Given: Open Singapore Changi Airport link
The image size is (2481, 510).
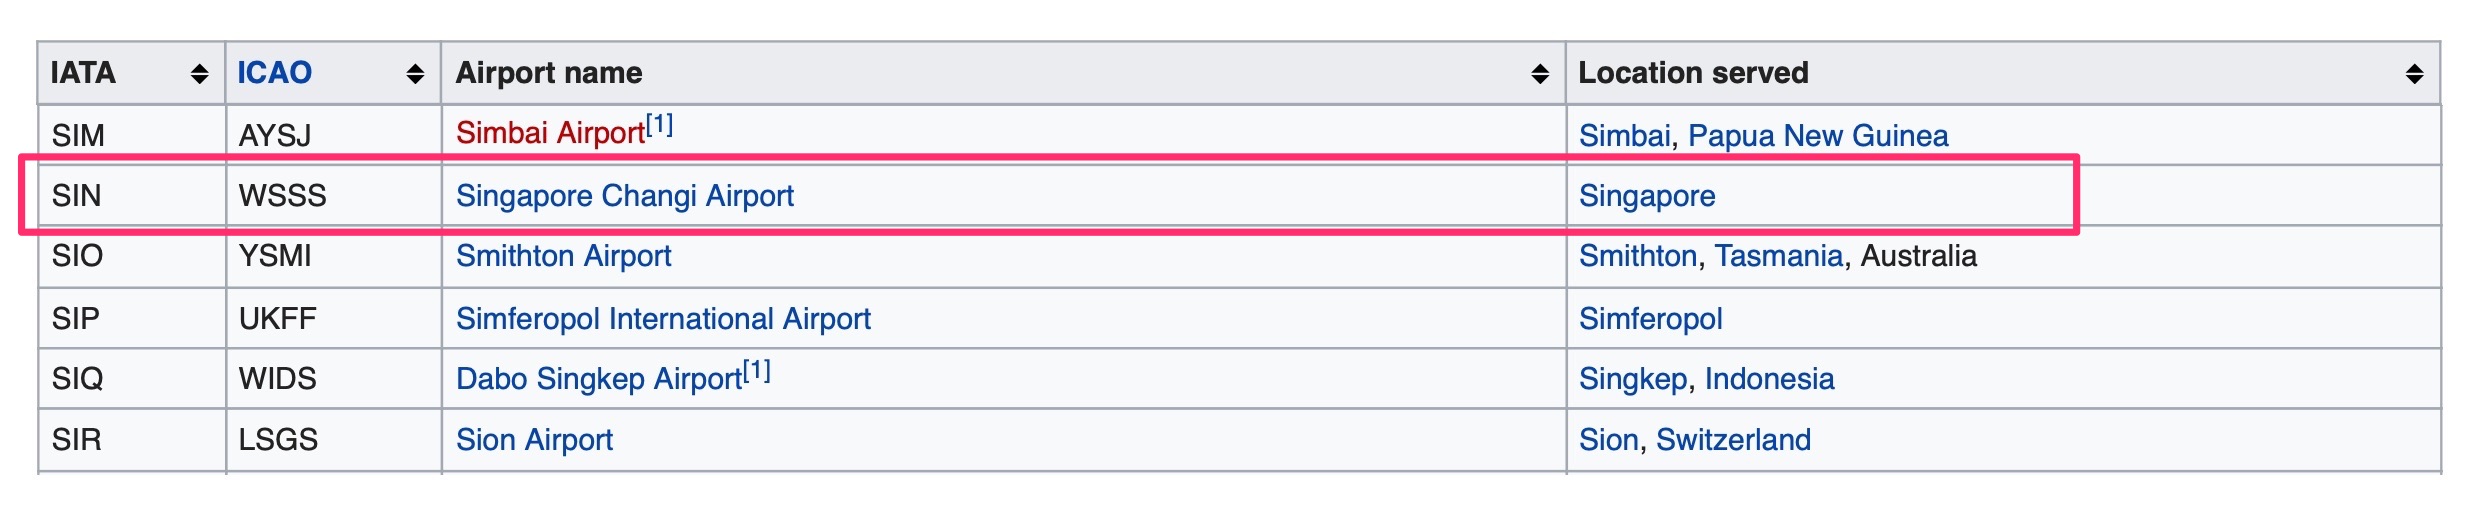Looking at the screenshot, I should tap(624, 196).
